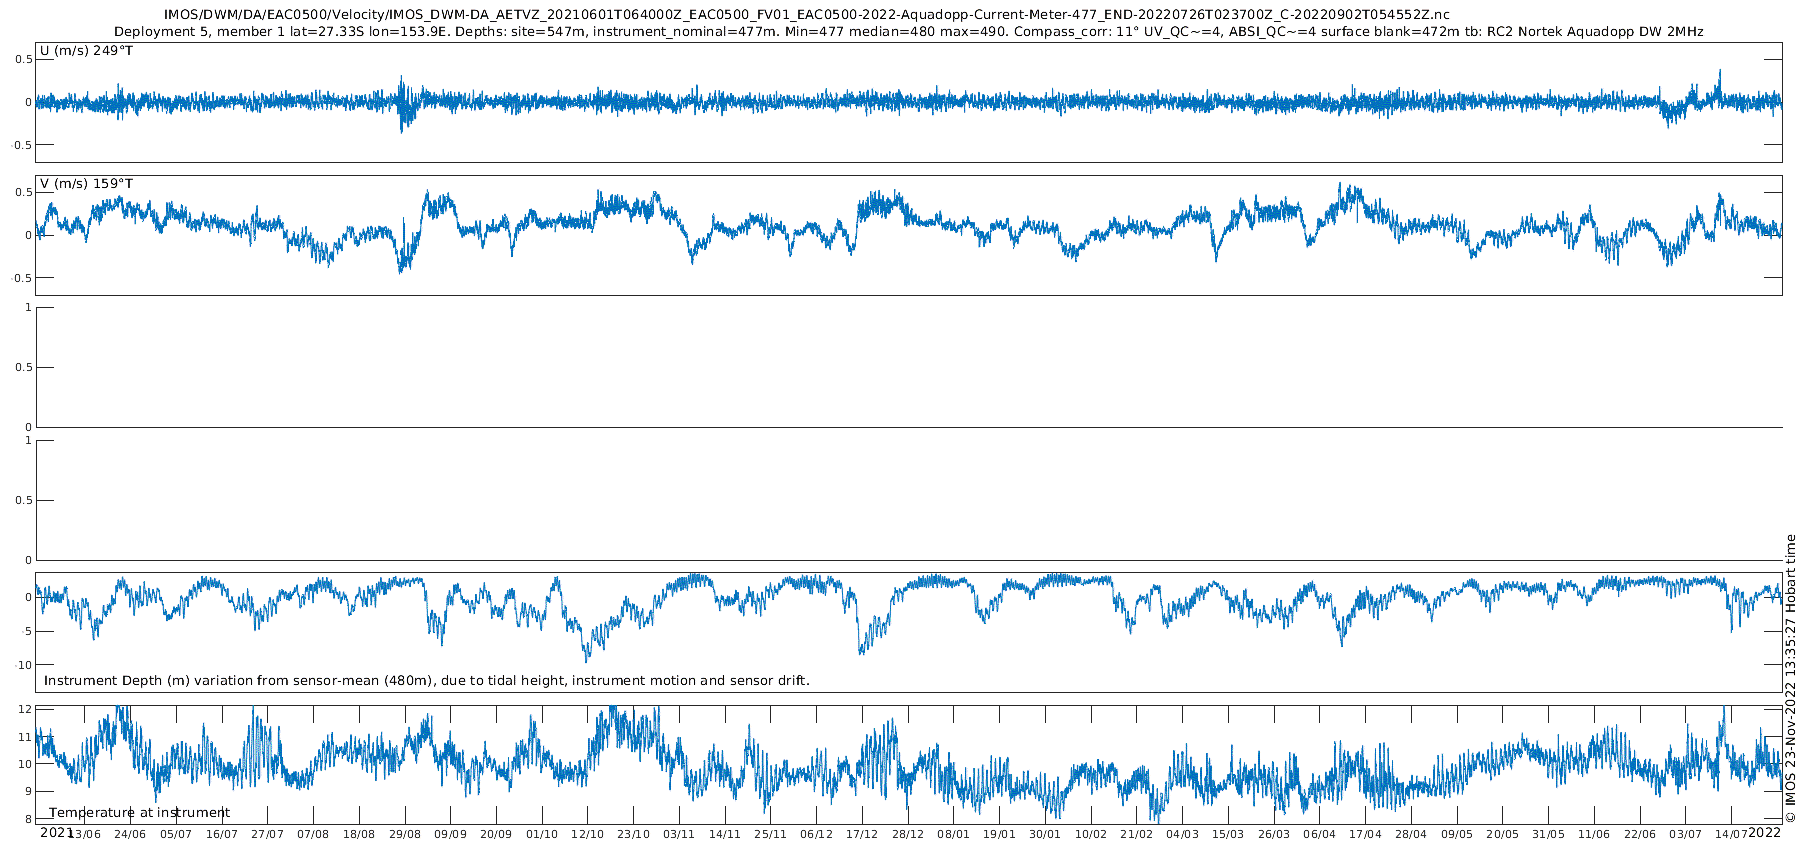Click the '29/08' date tick label
Viewport: 1800px width, 850px height.
(x=405, y=834)
